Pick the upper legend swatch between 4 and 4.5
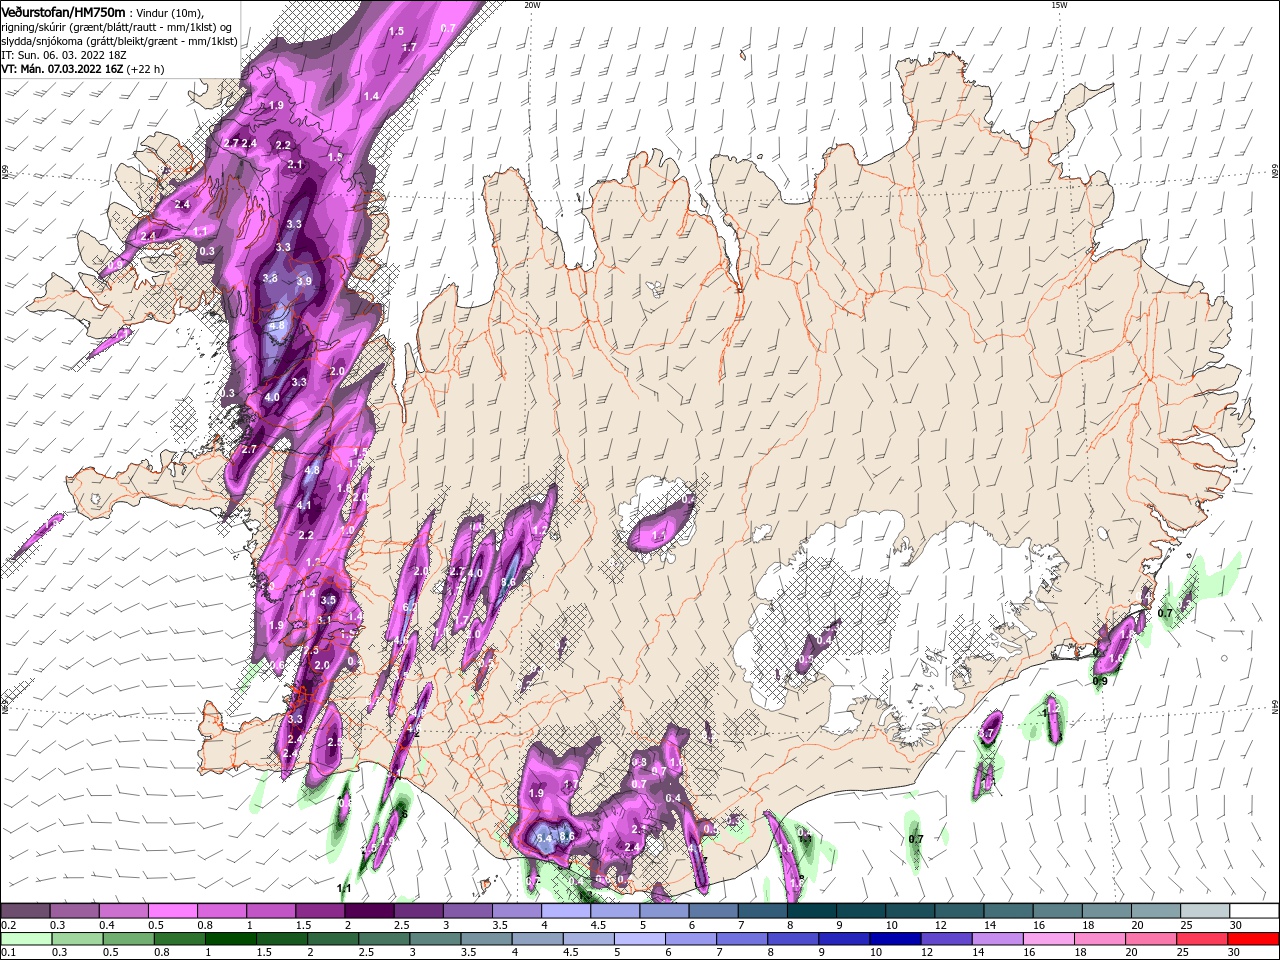 [565, 911]
